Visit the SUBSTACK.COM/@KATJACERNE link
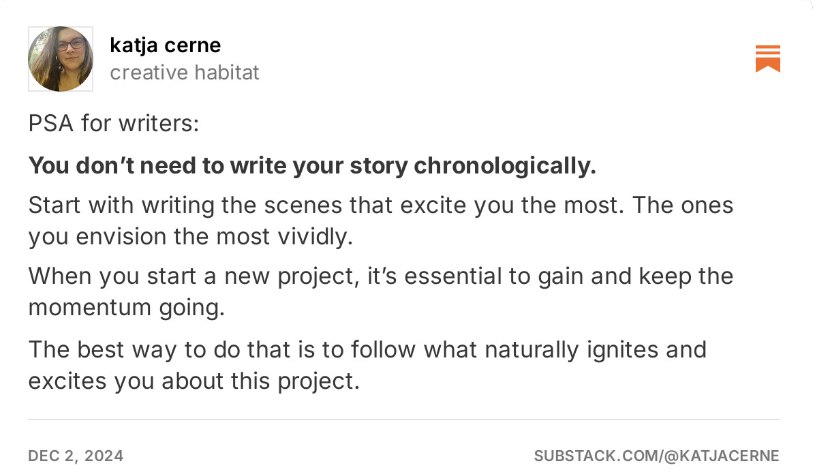This screenshot has height=476, width=816. click(x=656, y=455)
